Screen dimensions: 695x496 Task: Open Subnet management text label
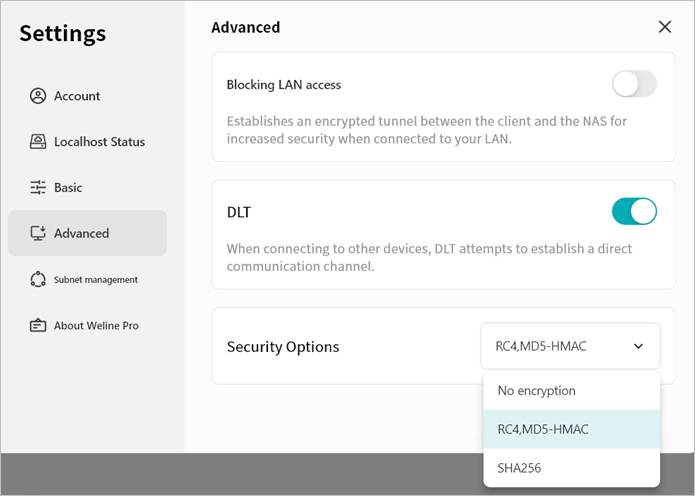[x=96, y=280]
